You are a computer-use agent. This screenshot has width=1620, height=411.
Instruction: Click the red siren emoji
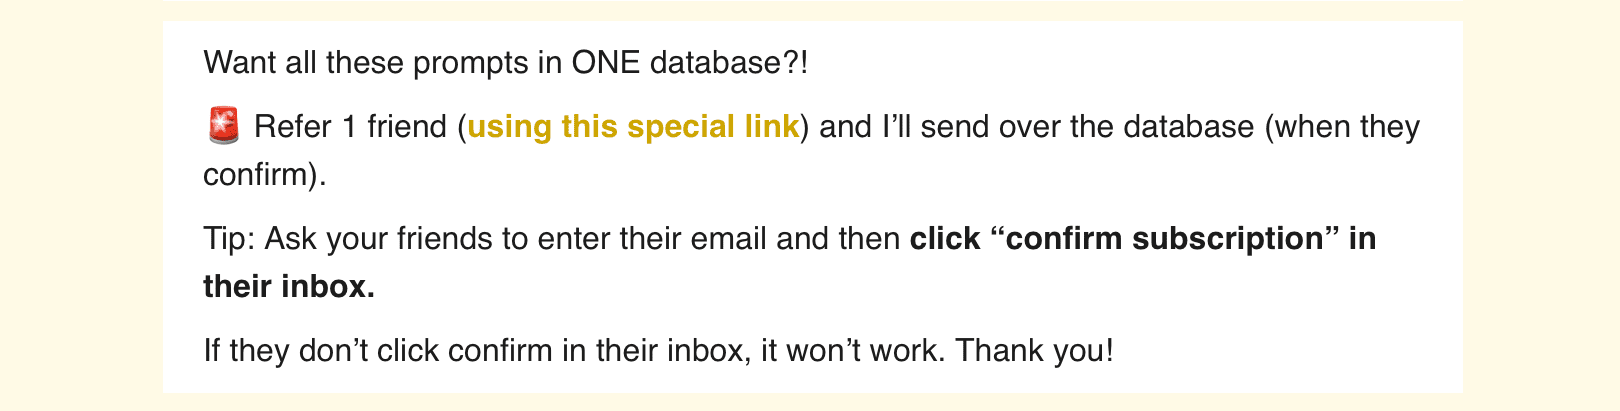click(x=222, y=126)
